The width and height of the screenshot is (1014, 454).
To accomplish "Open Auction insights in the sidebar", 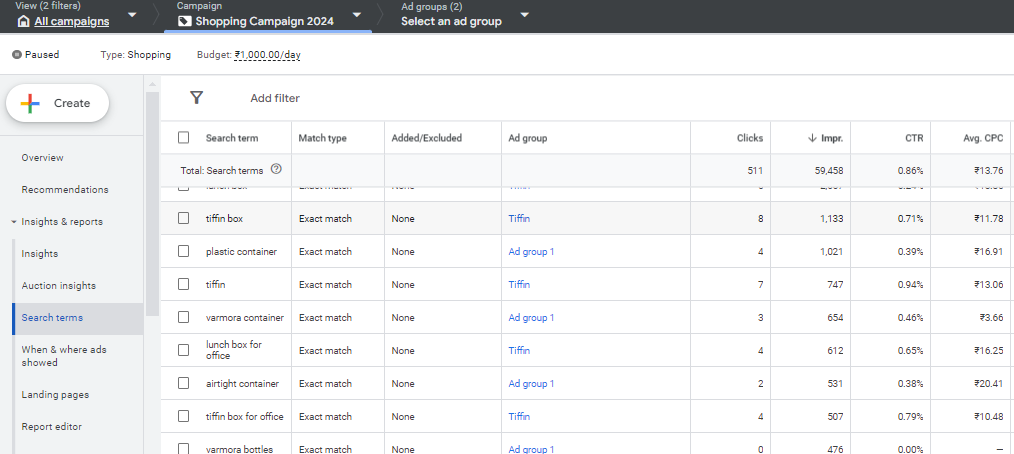I will click(x=59, y=286).
